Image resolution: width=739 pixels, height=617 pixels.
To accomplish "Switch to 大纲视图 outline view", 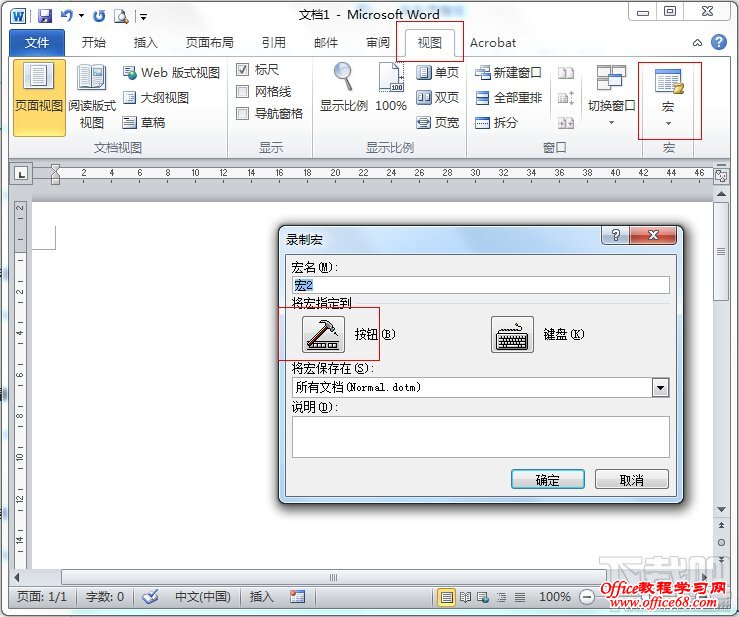I will point(156,98).
